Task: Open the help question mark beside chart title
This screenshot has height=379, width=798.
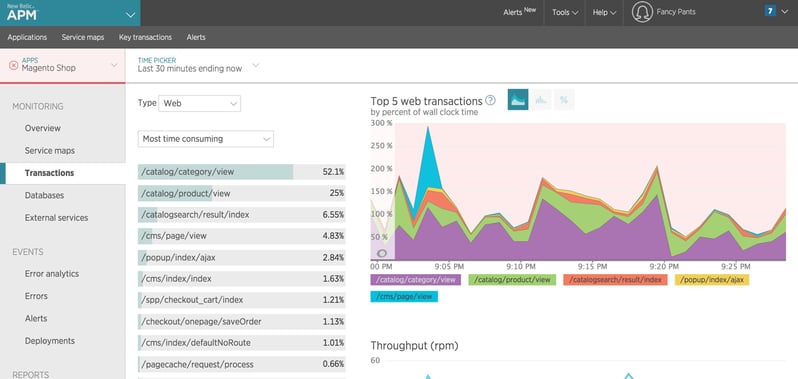Action: 490,100
